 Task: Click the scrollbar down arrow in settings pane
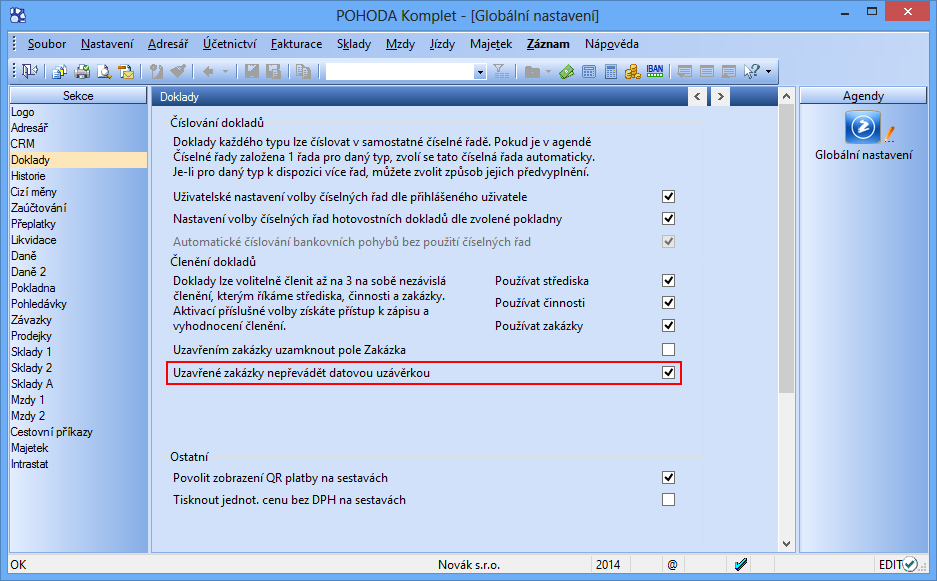click(x=786, y=543)
